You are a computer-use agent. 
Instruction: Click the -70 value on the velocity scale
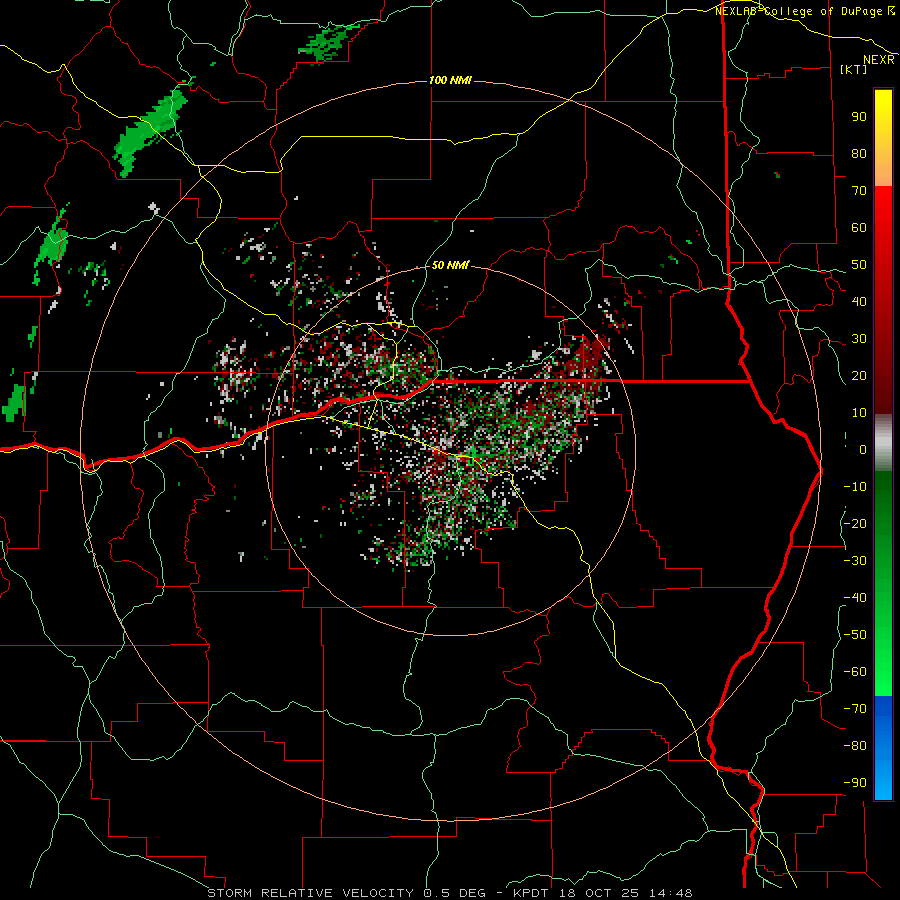855,709
